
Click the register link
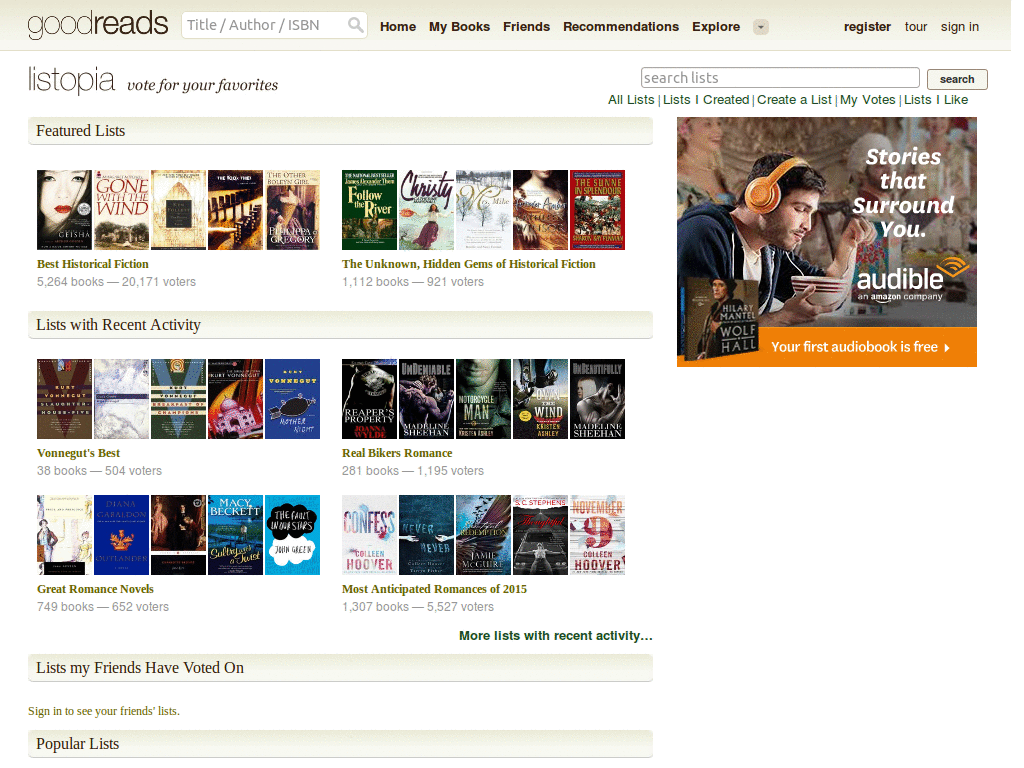(x=866, y=27)
